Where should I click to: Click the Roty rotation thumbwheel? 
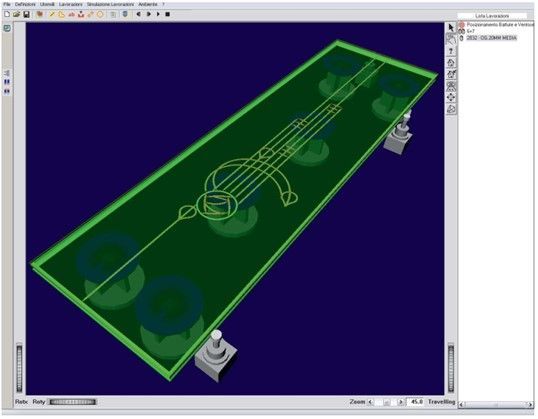pos(72,402)
